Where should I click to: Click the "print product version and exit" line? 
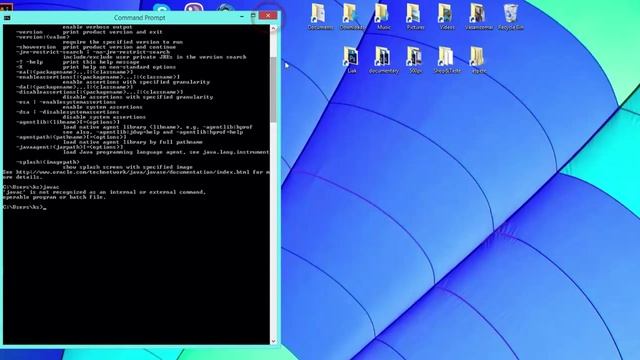pyautogui.click(x=112, y=32)
